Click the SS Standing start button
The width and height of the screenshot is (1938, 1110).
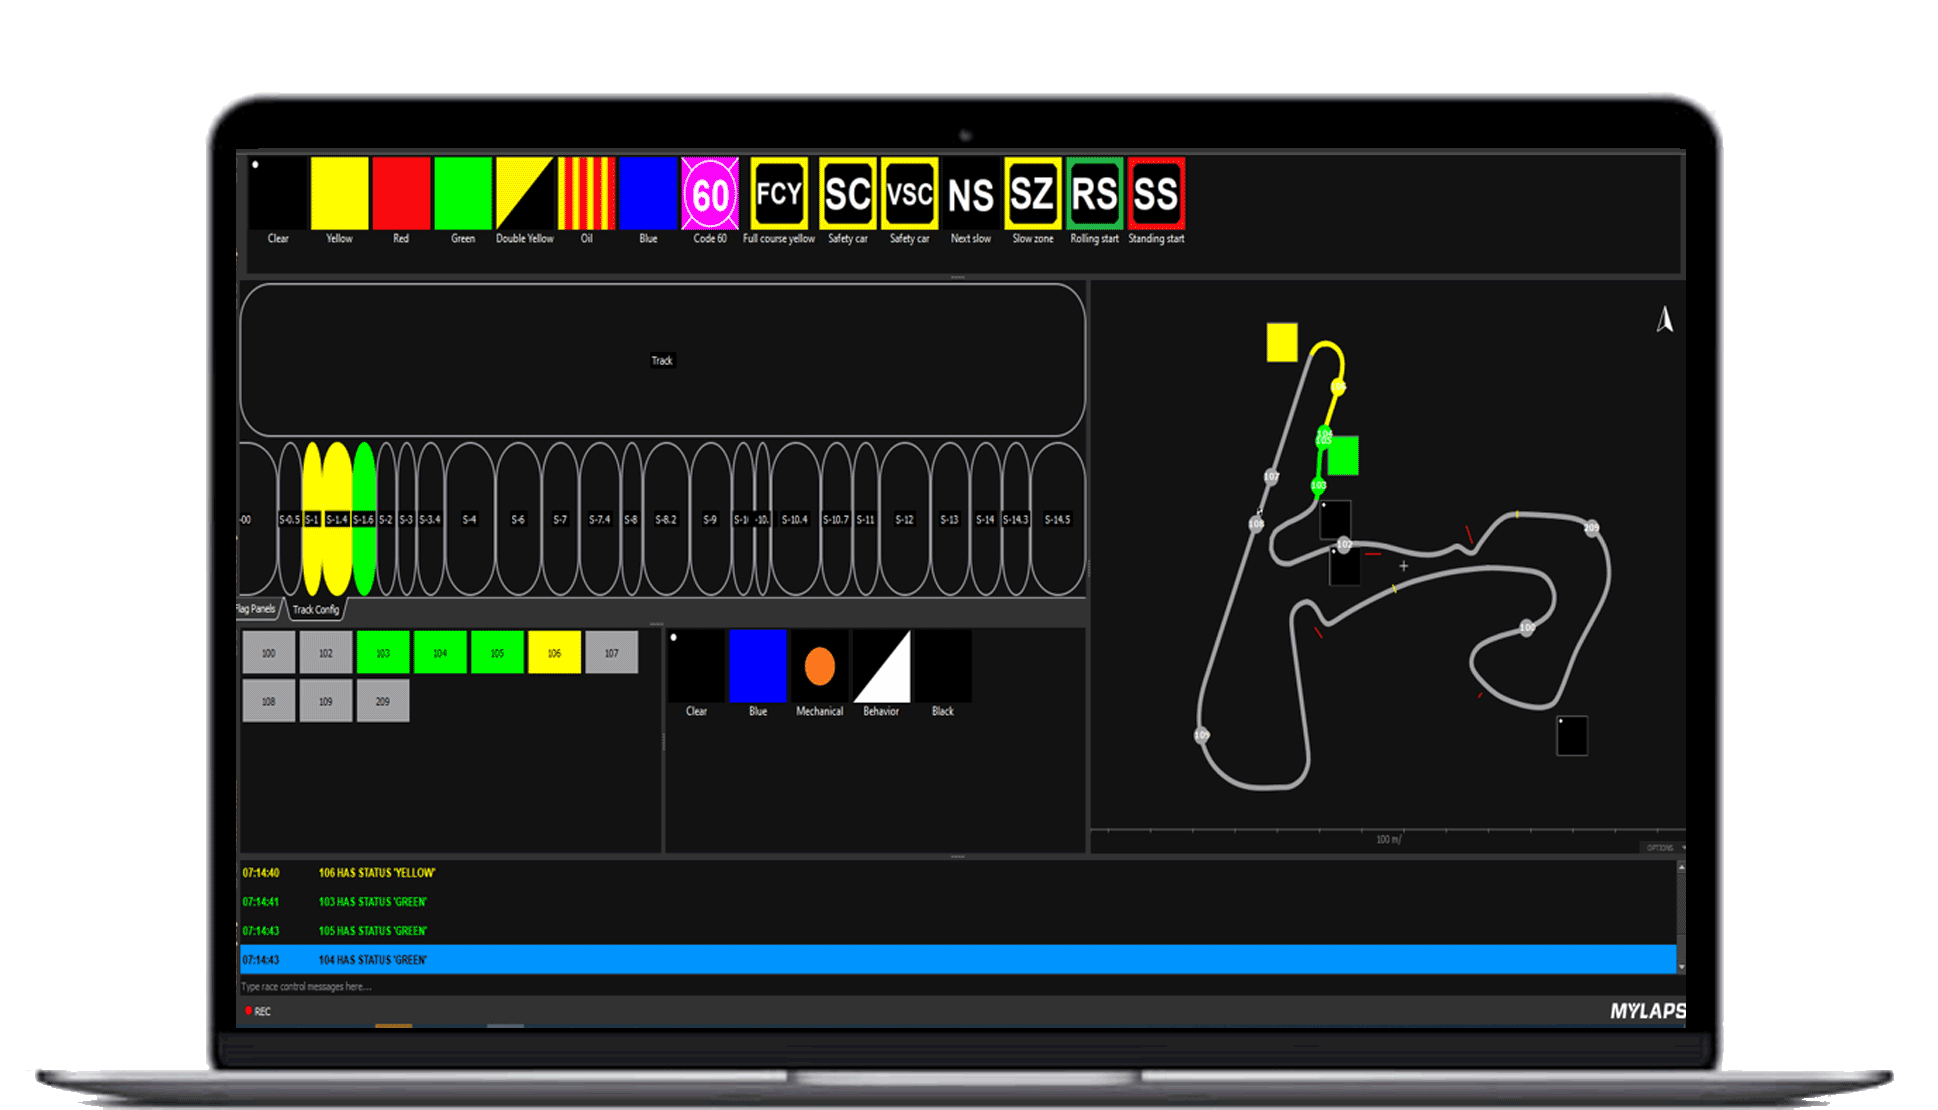click(1156, 194)
